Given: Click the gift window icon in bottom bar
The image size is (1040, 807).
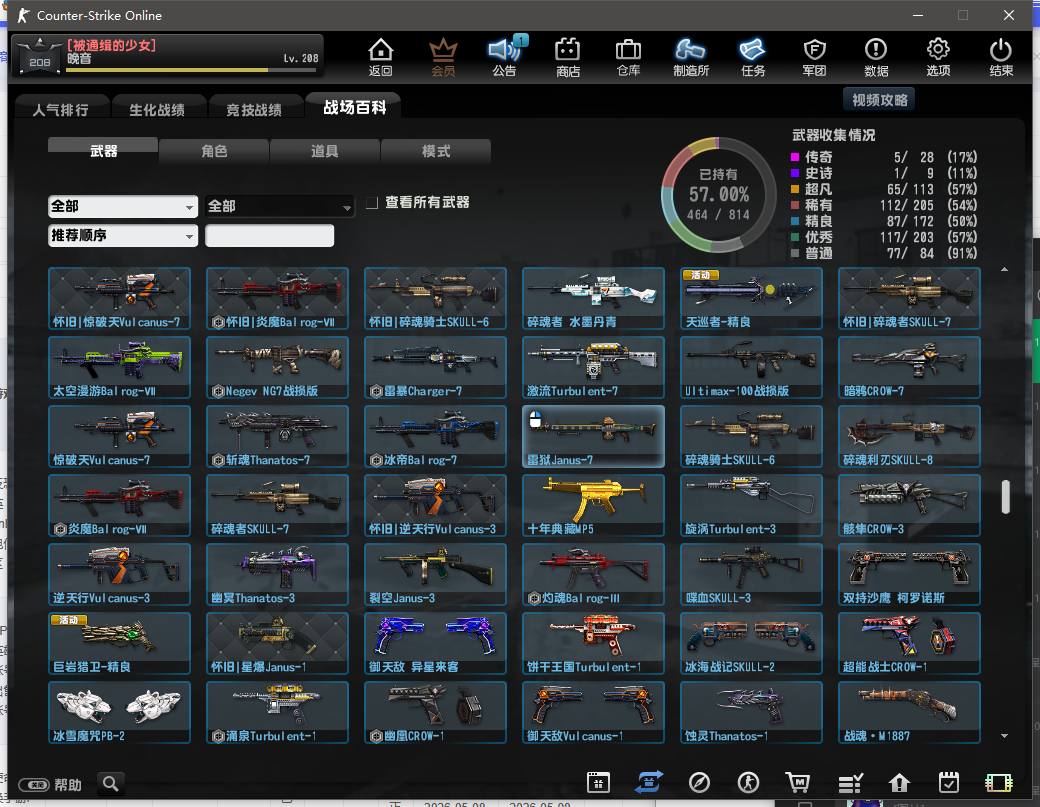Looking at the screenshot, I should (x=598, y=782).
